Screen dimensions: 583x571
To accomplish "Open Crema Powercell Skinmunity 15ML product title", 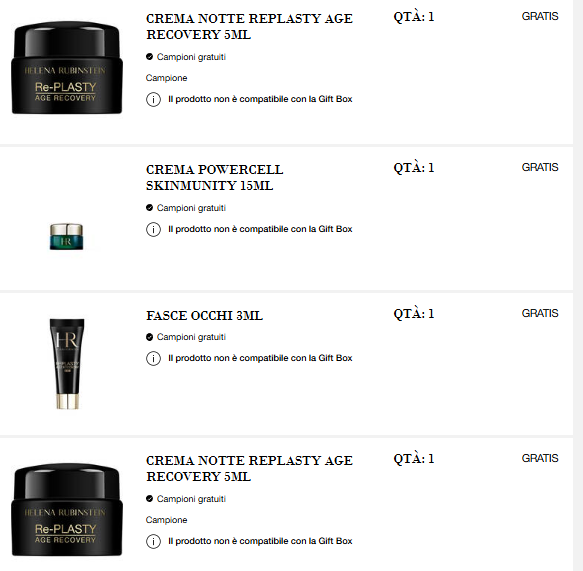I will pyautogui.click(x=215, y=177).
